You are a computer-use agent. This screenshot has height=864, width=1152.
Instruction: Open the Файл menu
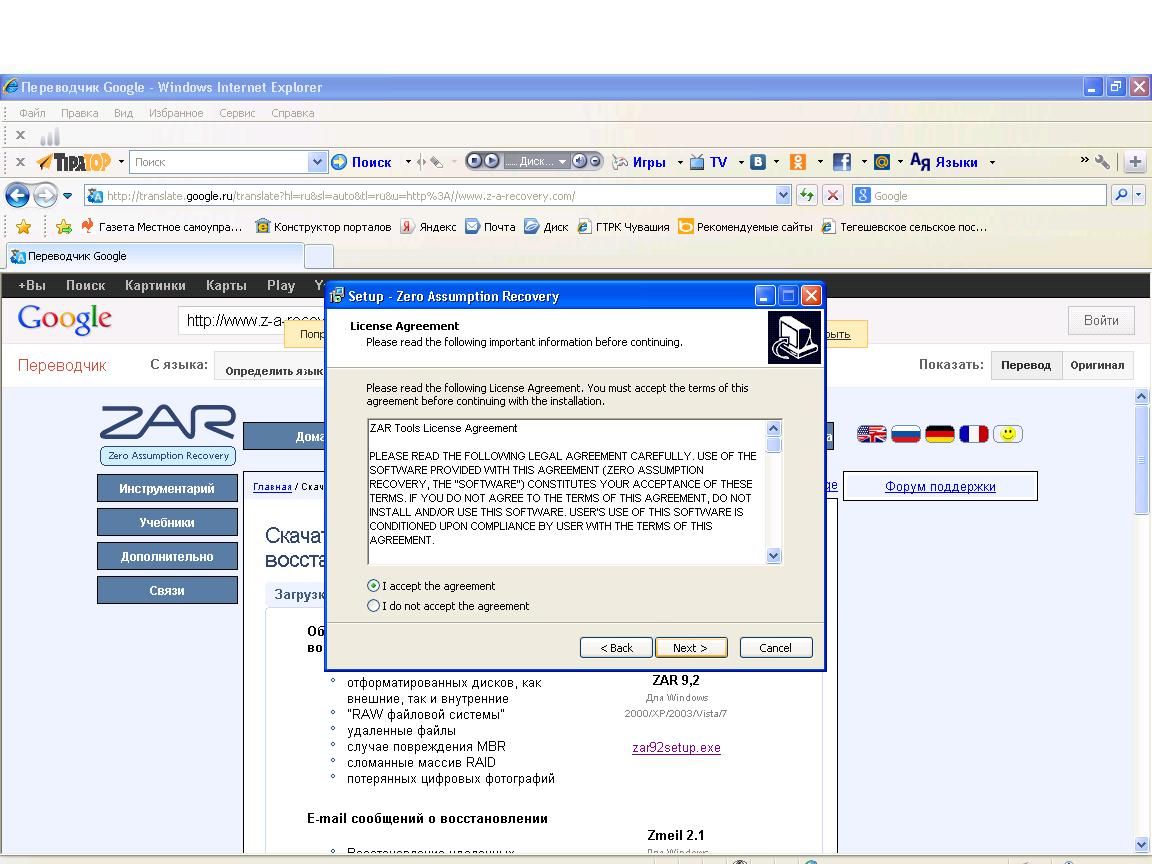[32, 113]
